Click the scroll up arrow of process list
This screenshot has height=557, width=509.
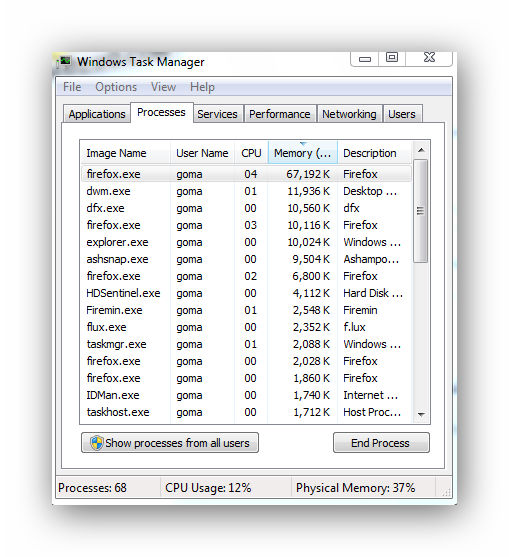[421, 150]
